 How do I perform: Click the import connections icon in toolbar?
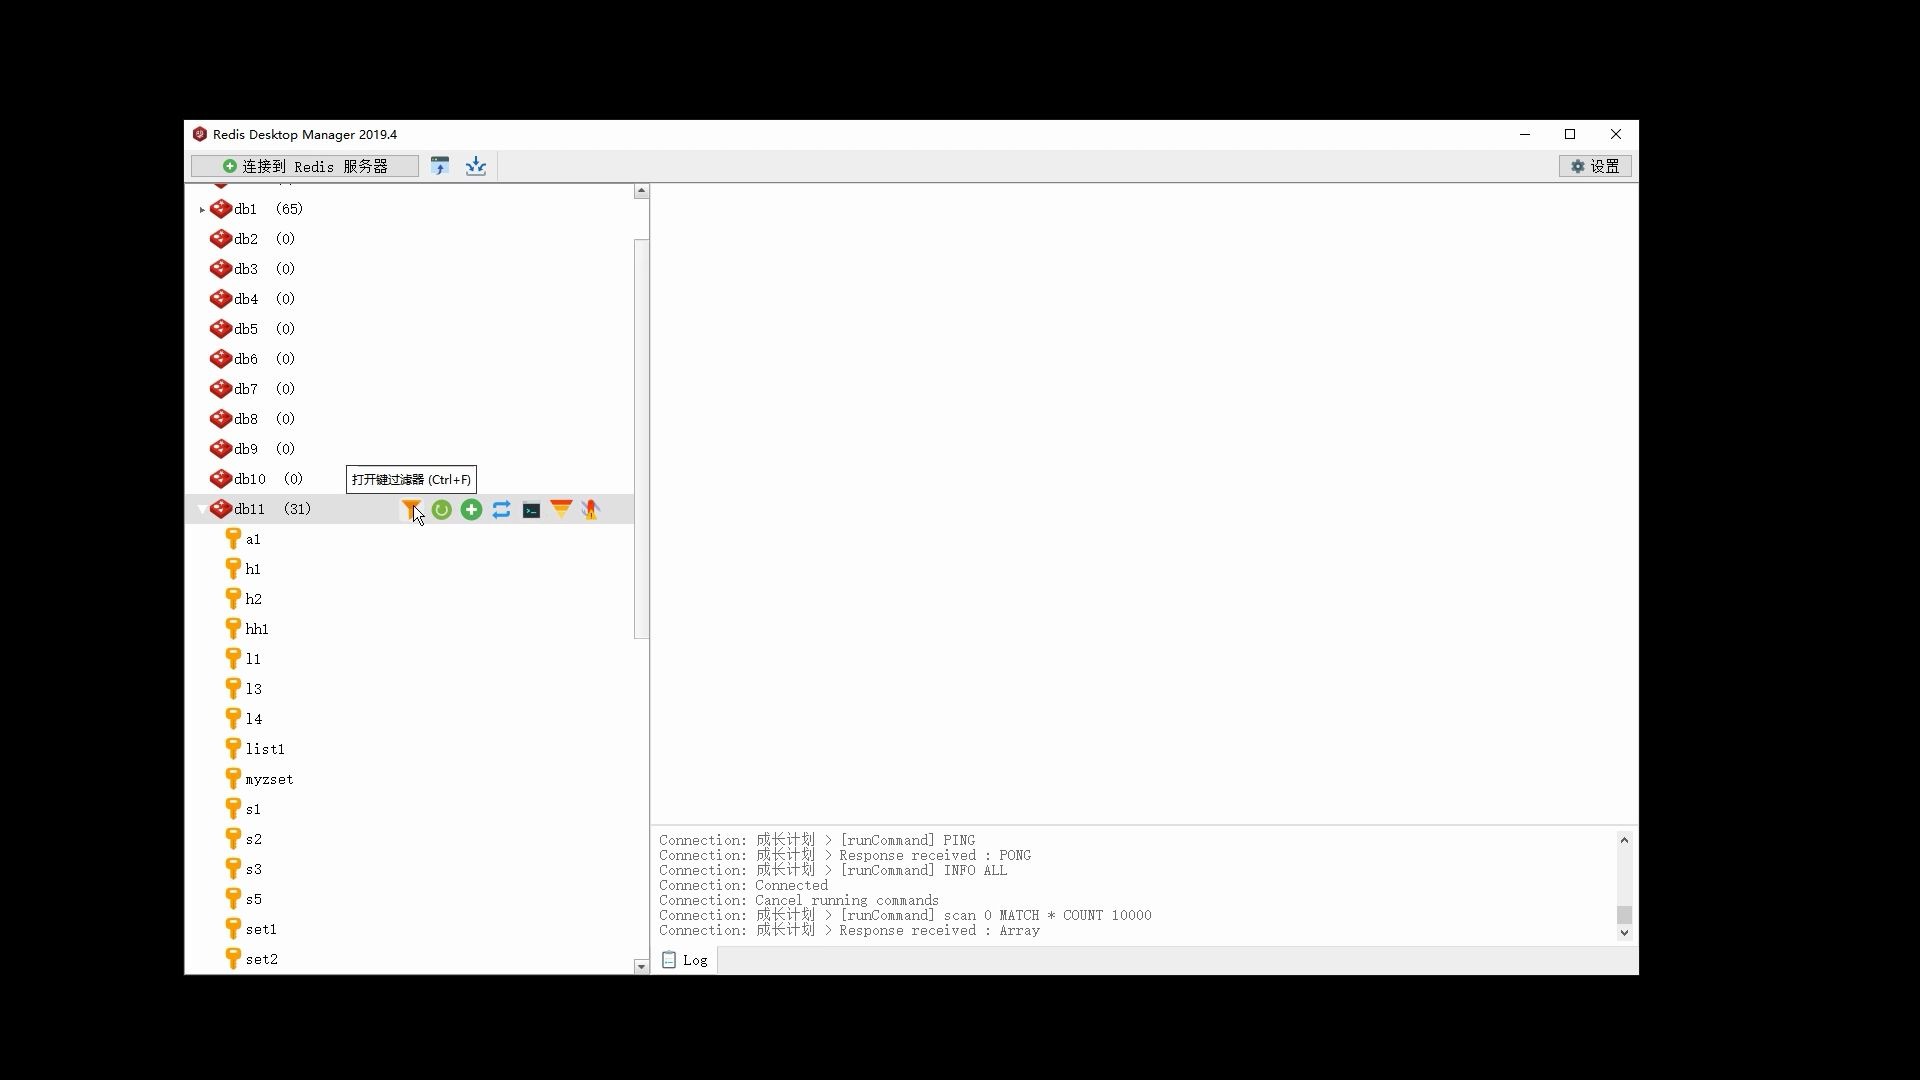440,166
